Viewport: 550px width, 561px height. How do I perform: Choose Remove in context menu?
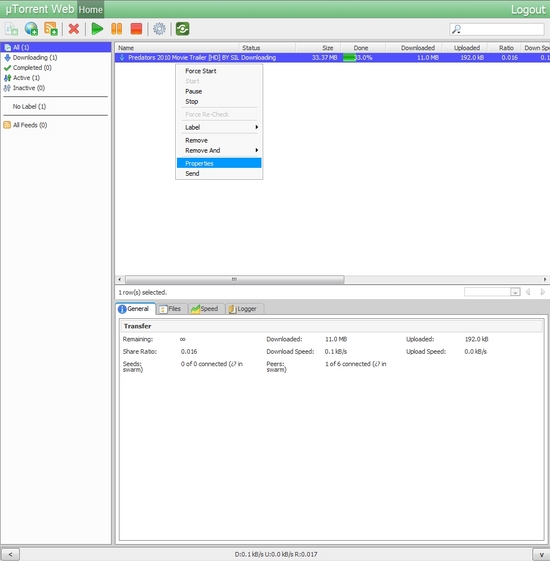[x=219, y=140]
